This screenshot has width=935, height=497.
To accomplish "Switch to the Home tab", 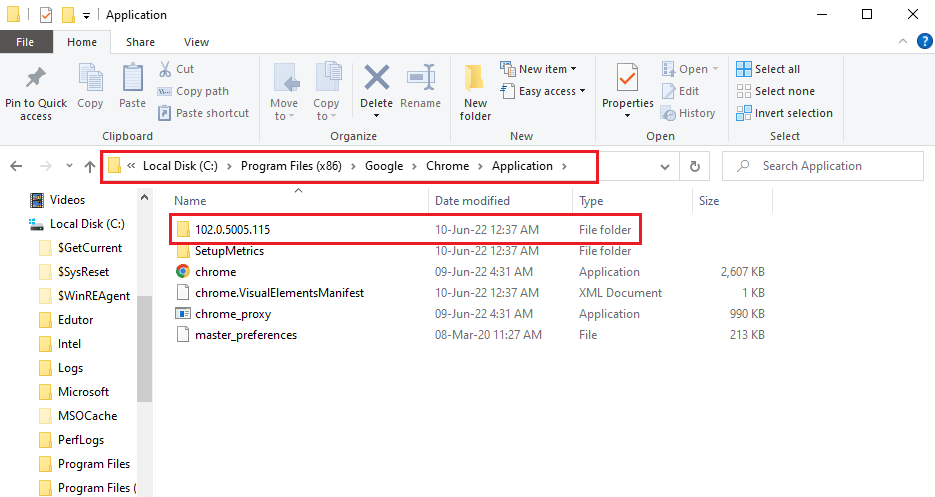I will pyautogui.click(x=82, y=42).
